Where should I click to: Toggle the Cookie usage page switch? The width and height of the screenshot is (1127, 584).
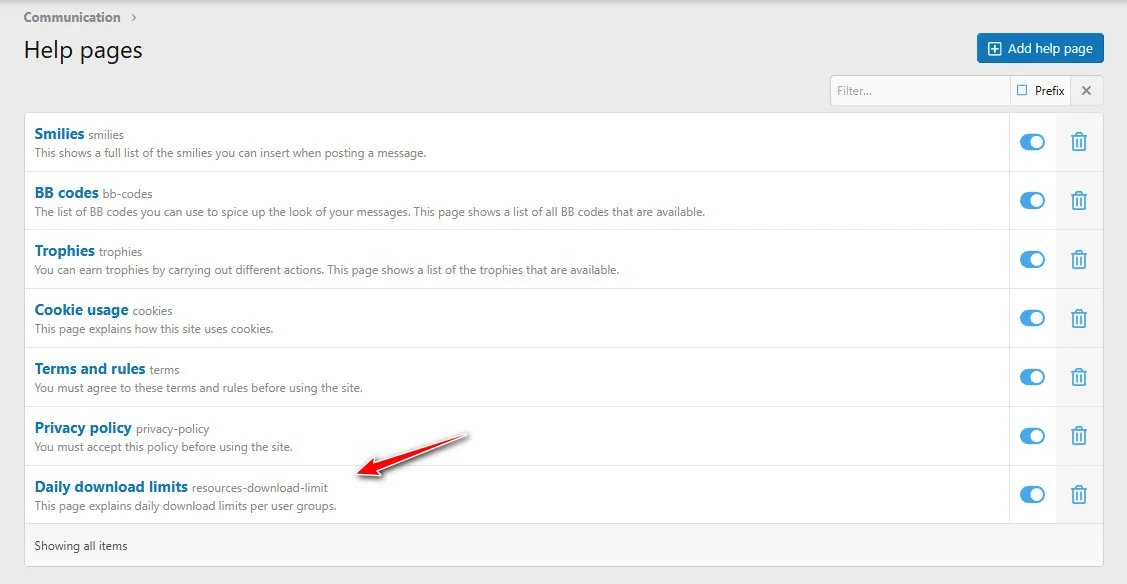(x=1032, y=318)
